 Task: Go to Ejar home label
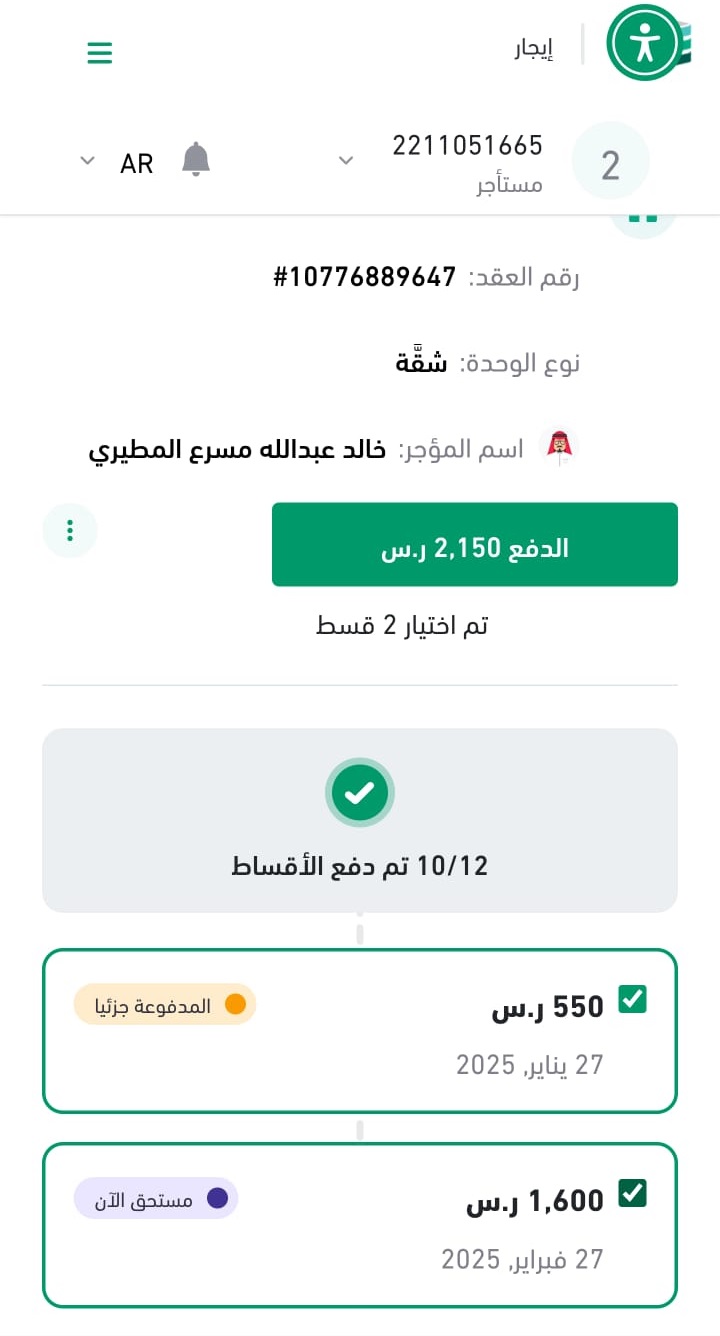coord(533,48)
